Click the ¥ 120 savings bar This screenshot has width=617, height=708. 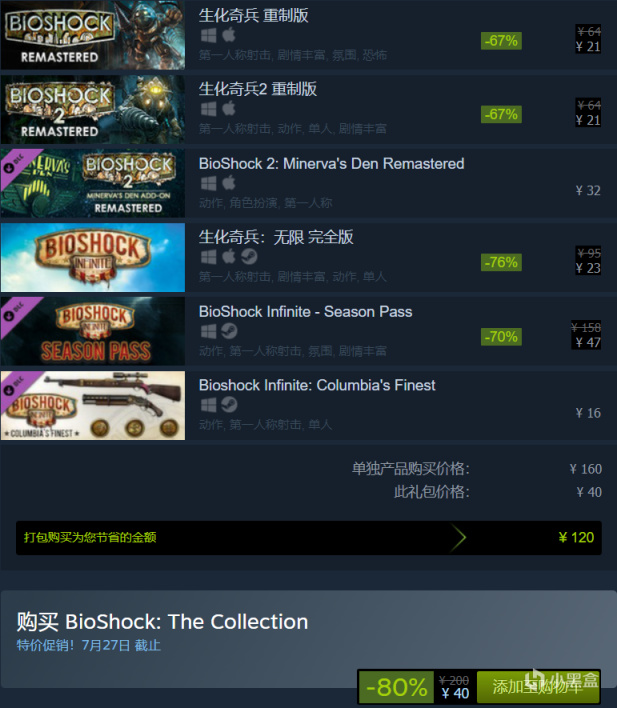pos(308,538)
